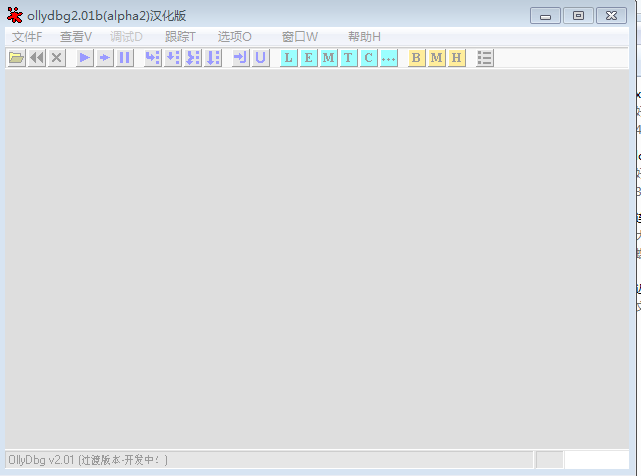Open Memory breakpoints with yellow M button
The height and width of the screenshot is (476, 641).
(x=437, y=58)
